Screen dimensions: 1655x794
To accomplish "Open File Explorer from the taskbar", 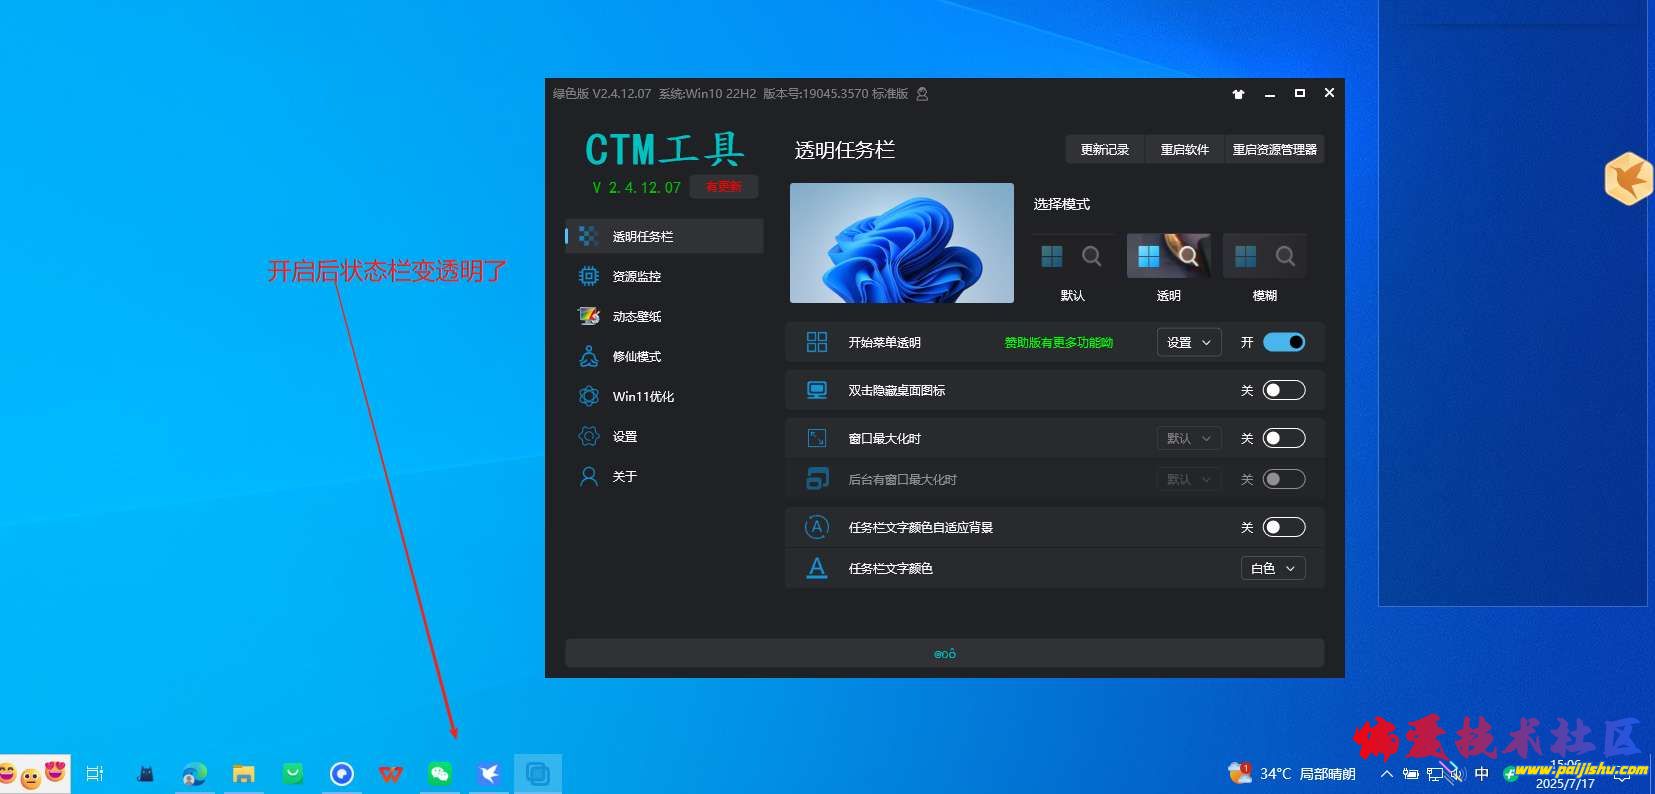I will pos(243,774).
